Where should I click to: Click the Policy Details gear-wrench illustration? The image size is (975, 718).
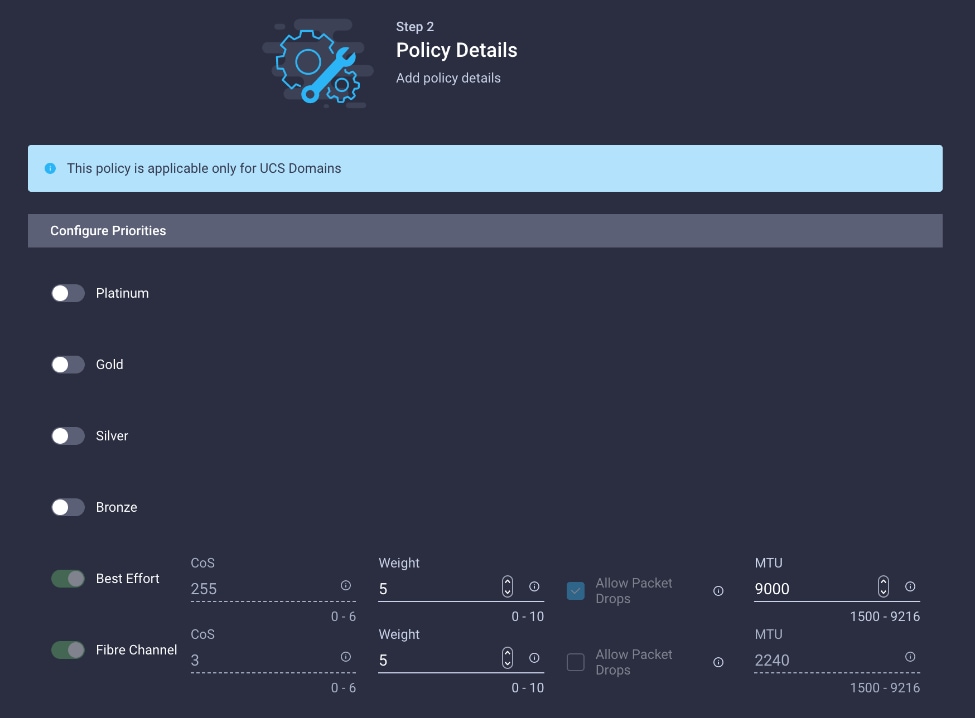(x=318, y=65)
